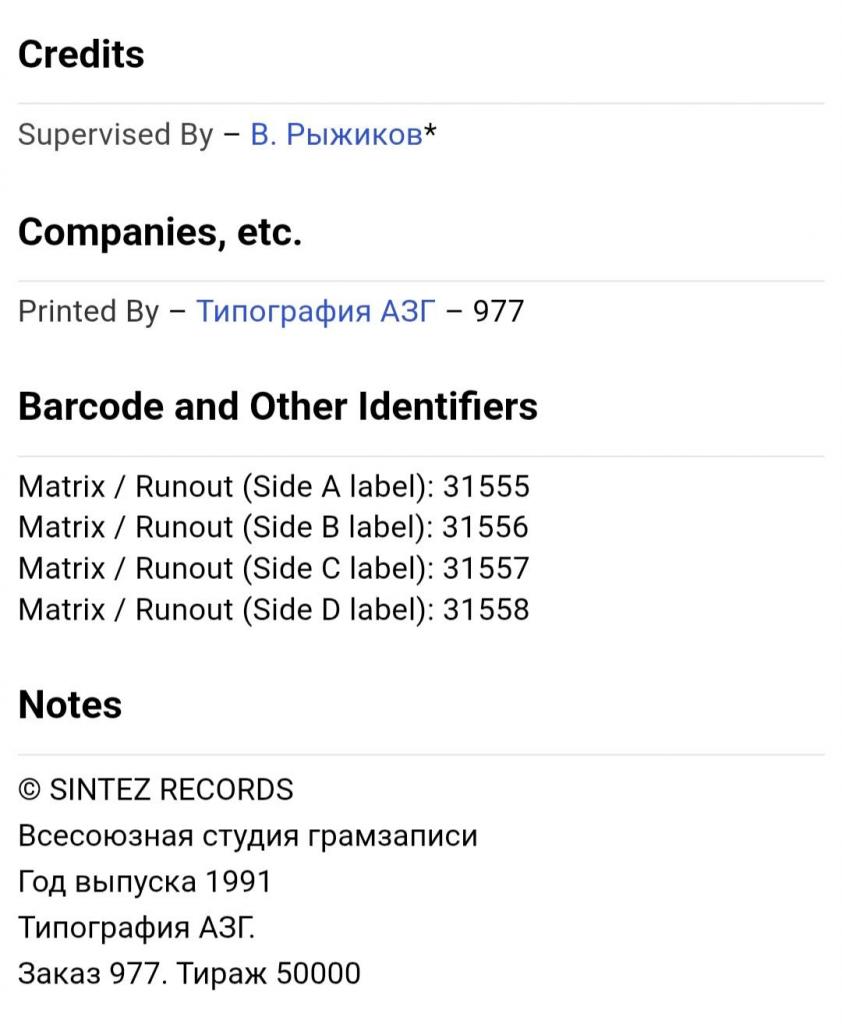This screenshot has width=842, height=1024.
Task: Click the '© SINTEZ RECORDS' note line
Action: [x=156, y=790]
